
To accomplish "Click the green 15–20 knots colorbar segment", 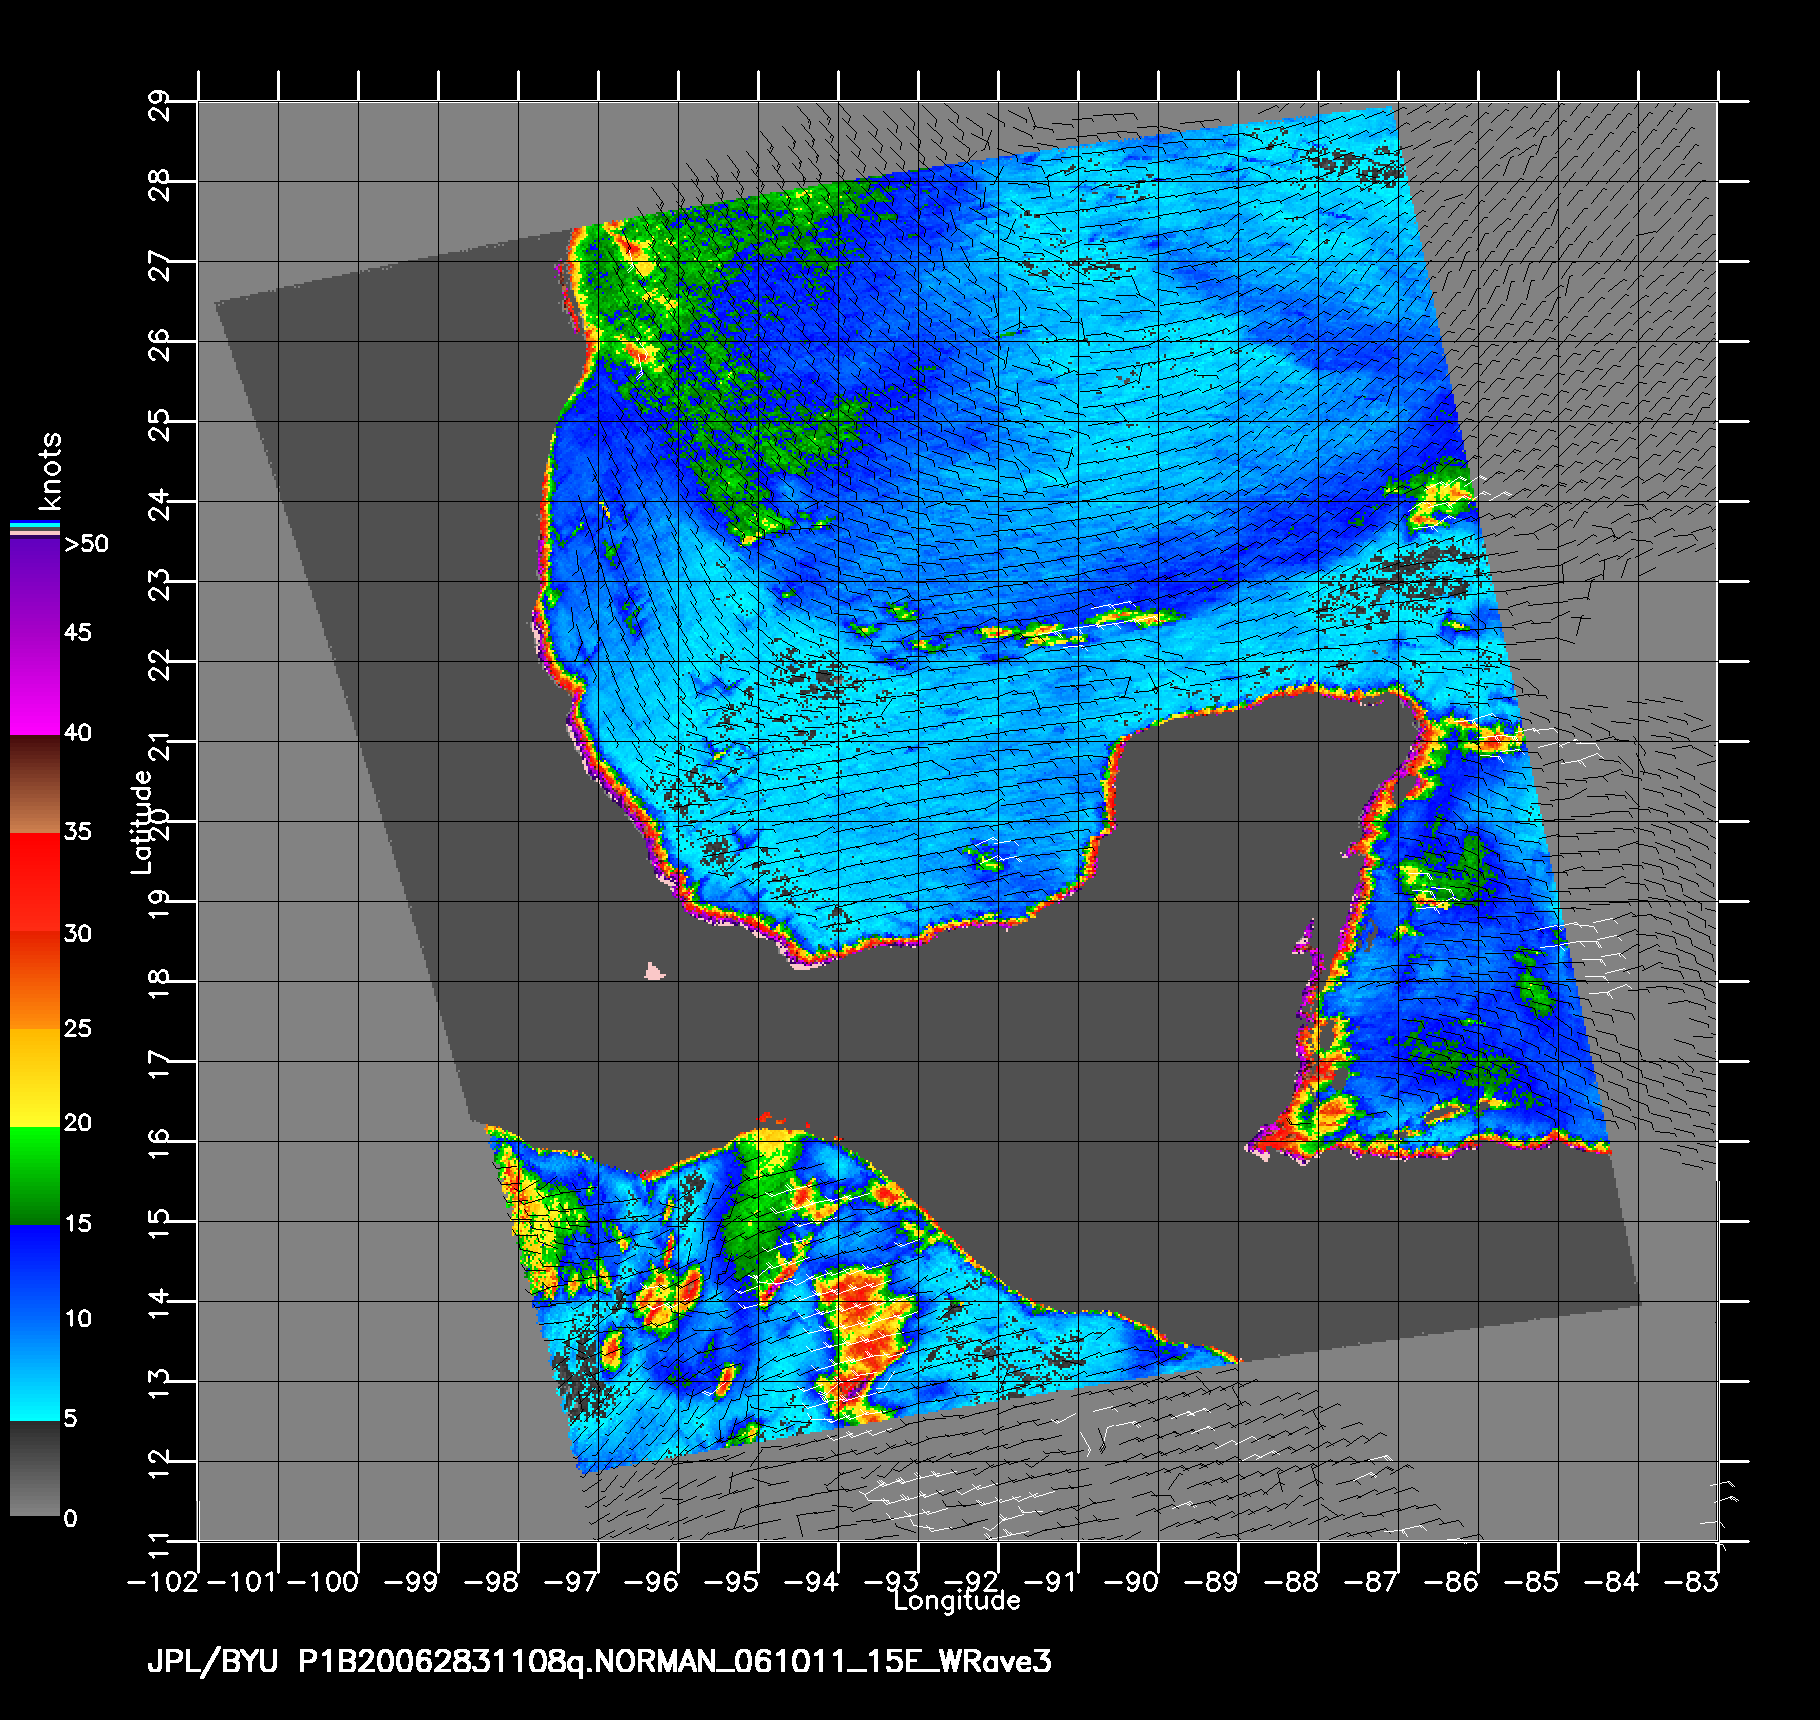I will (x=35, y=1175).
